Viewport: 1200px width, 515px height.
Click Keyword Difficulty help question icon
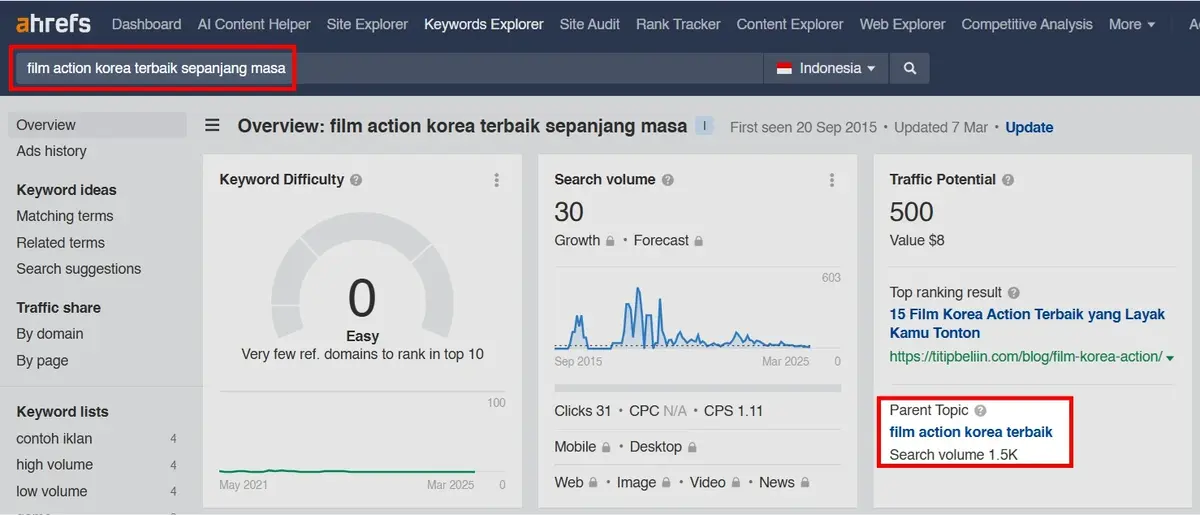pos(356,180)
